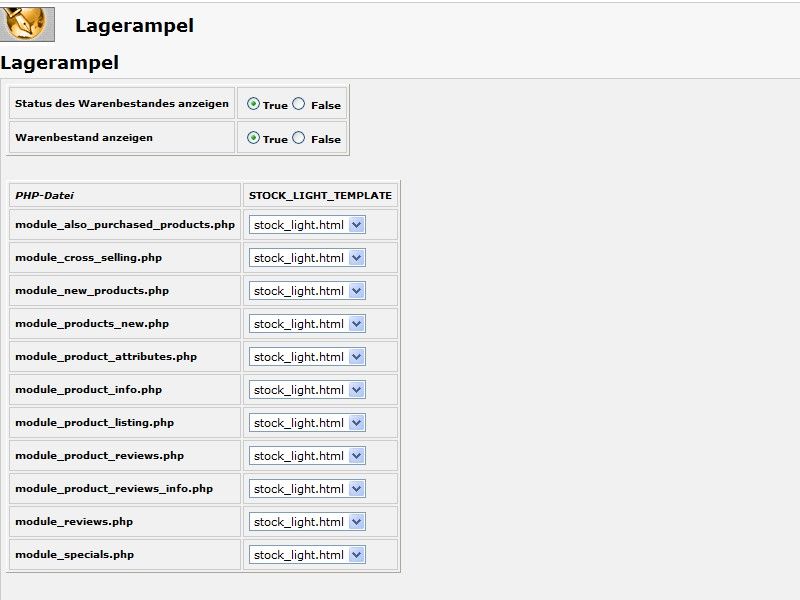
Task: Open template dropdown for module_product_info.php
Action: [307, 390]
